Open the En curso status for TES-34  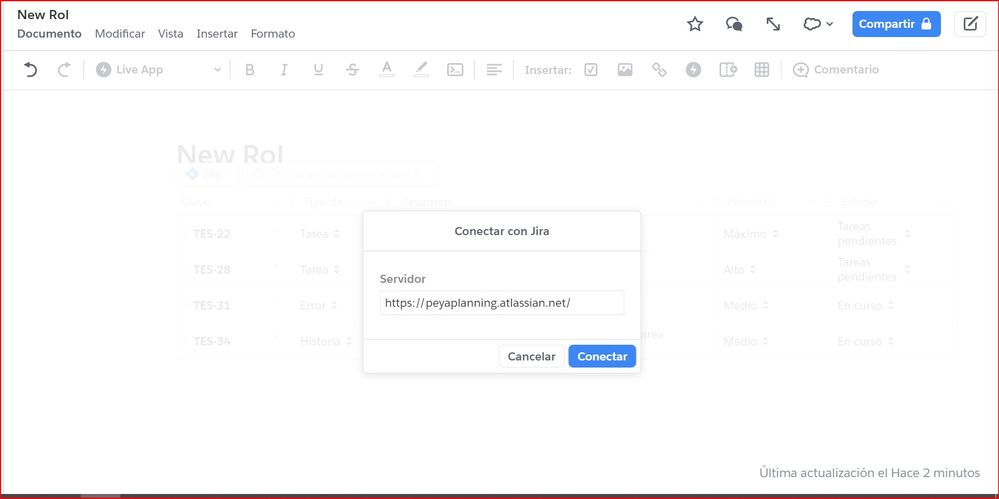(866, 341)
